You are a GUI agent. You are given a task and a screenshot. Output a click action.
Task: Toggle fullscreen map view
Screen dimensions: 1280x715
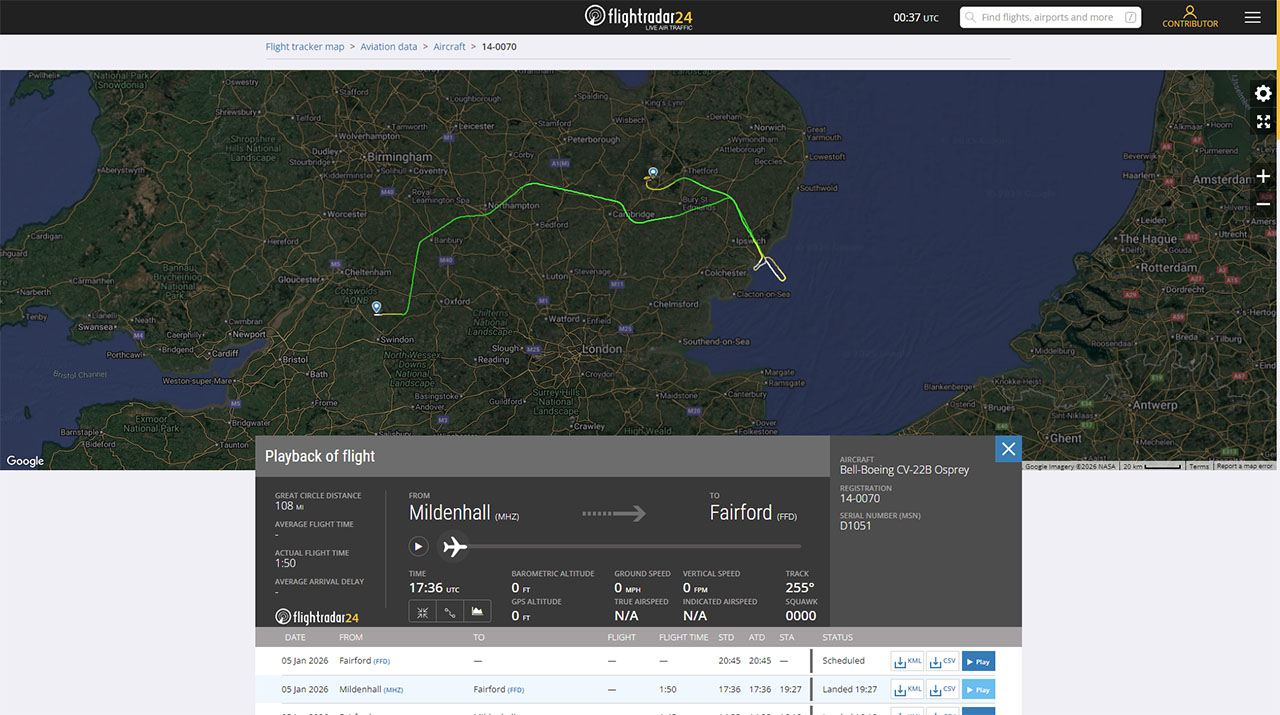tap(1263, 122)
